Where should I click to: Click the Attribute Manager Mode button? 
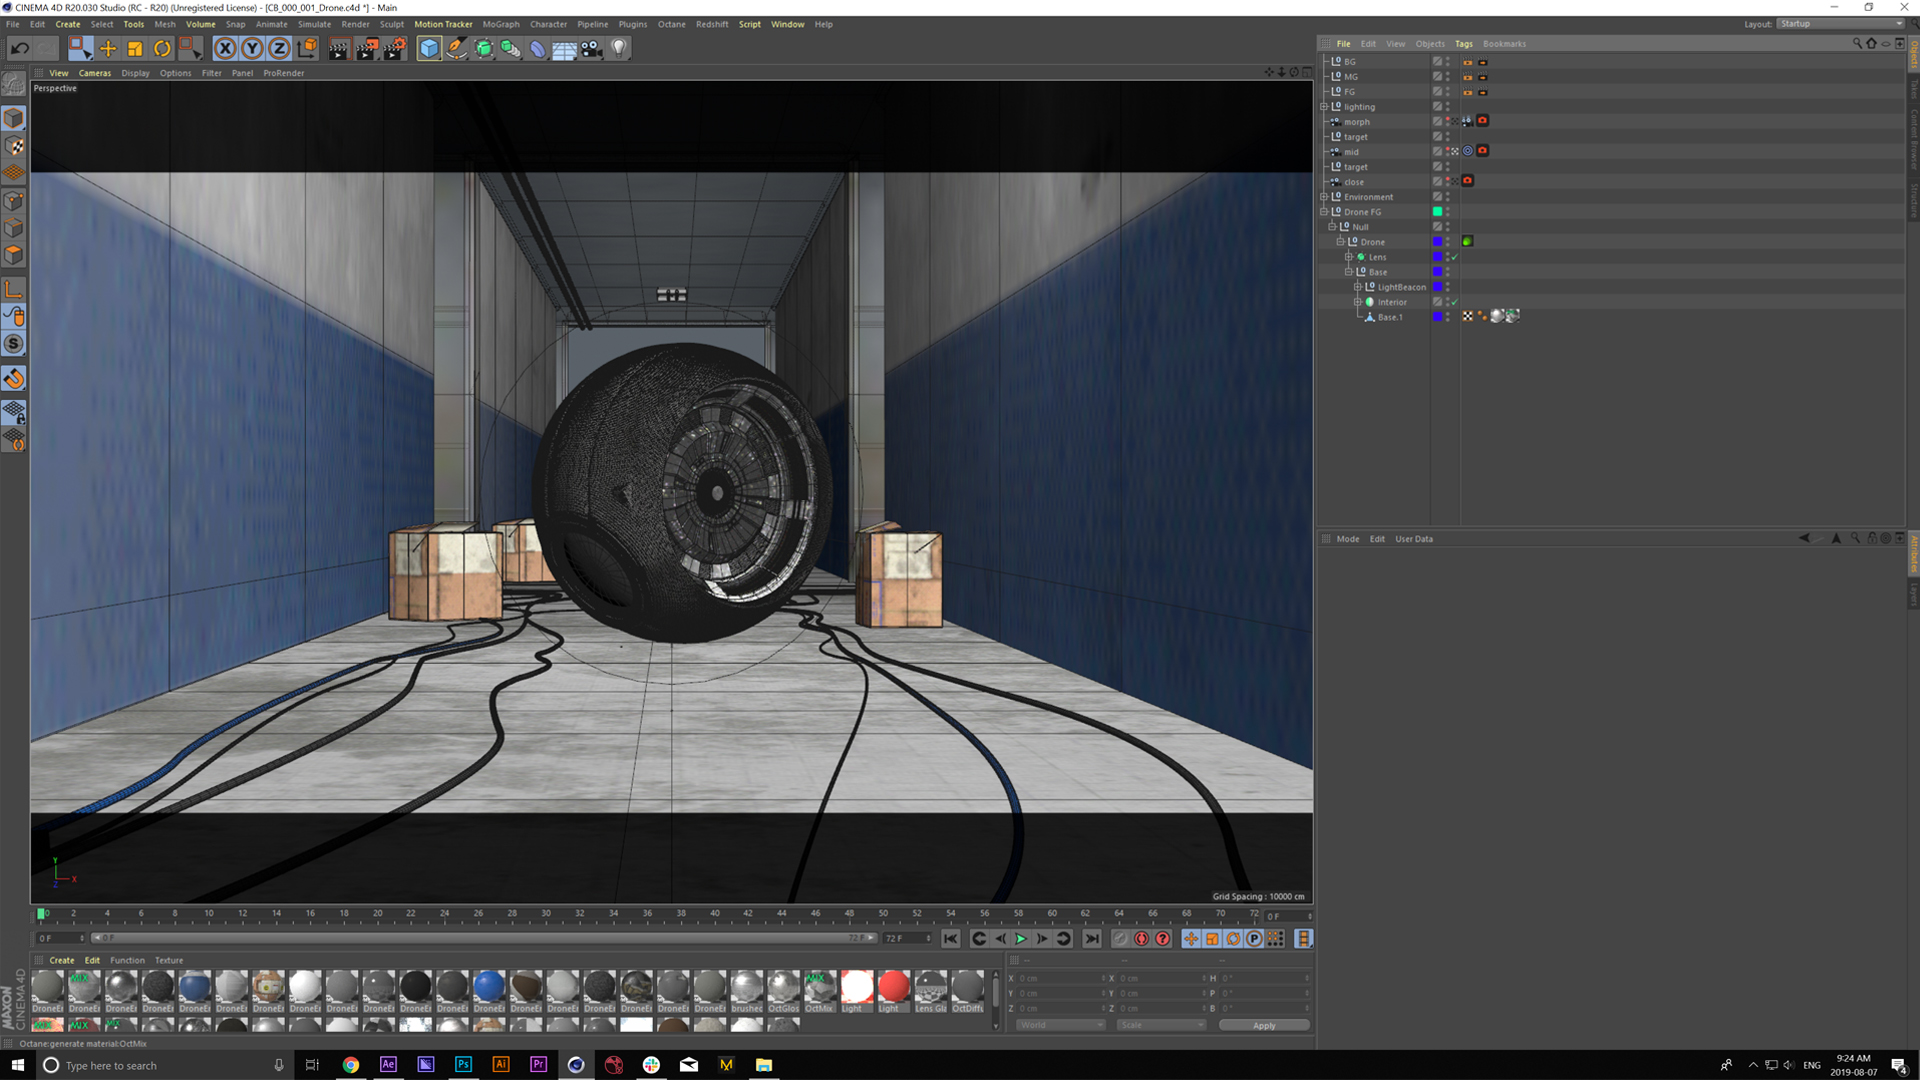pos(1348,539)
